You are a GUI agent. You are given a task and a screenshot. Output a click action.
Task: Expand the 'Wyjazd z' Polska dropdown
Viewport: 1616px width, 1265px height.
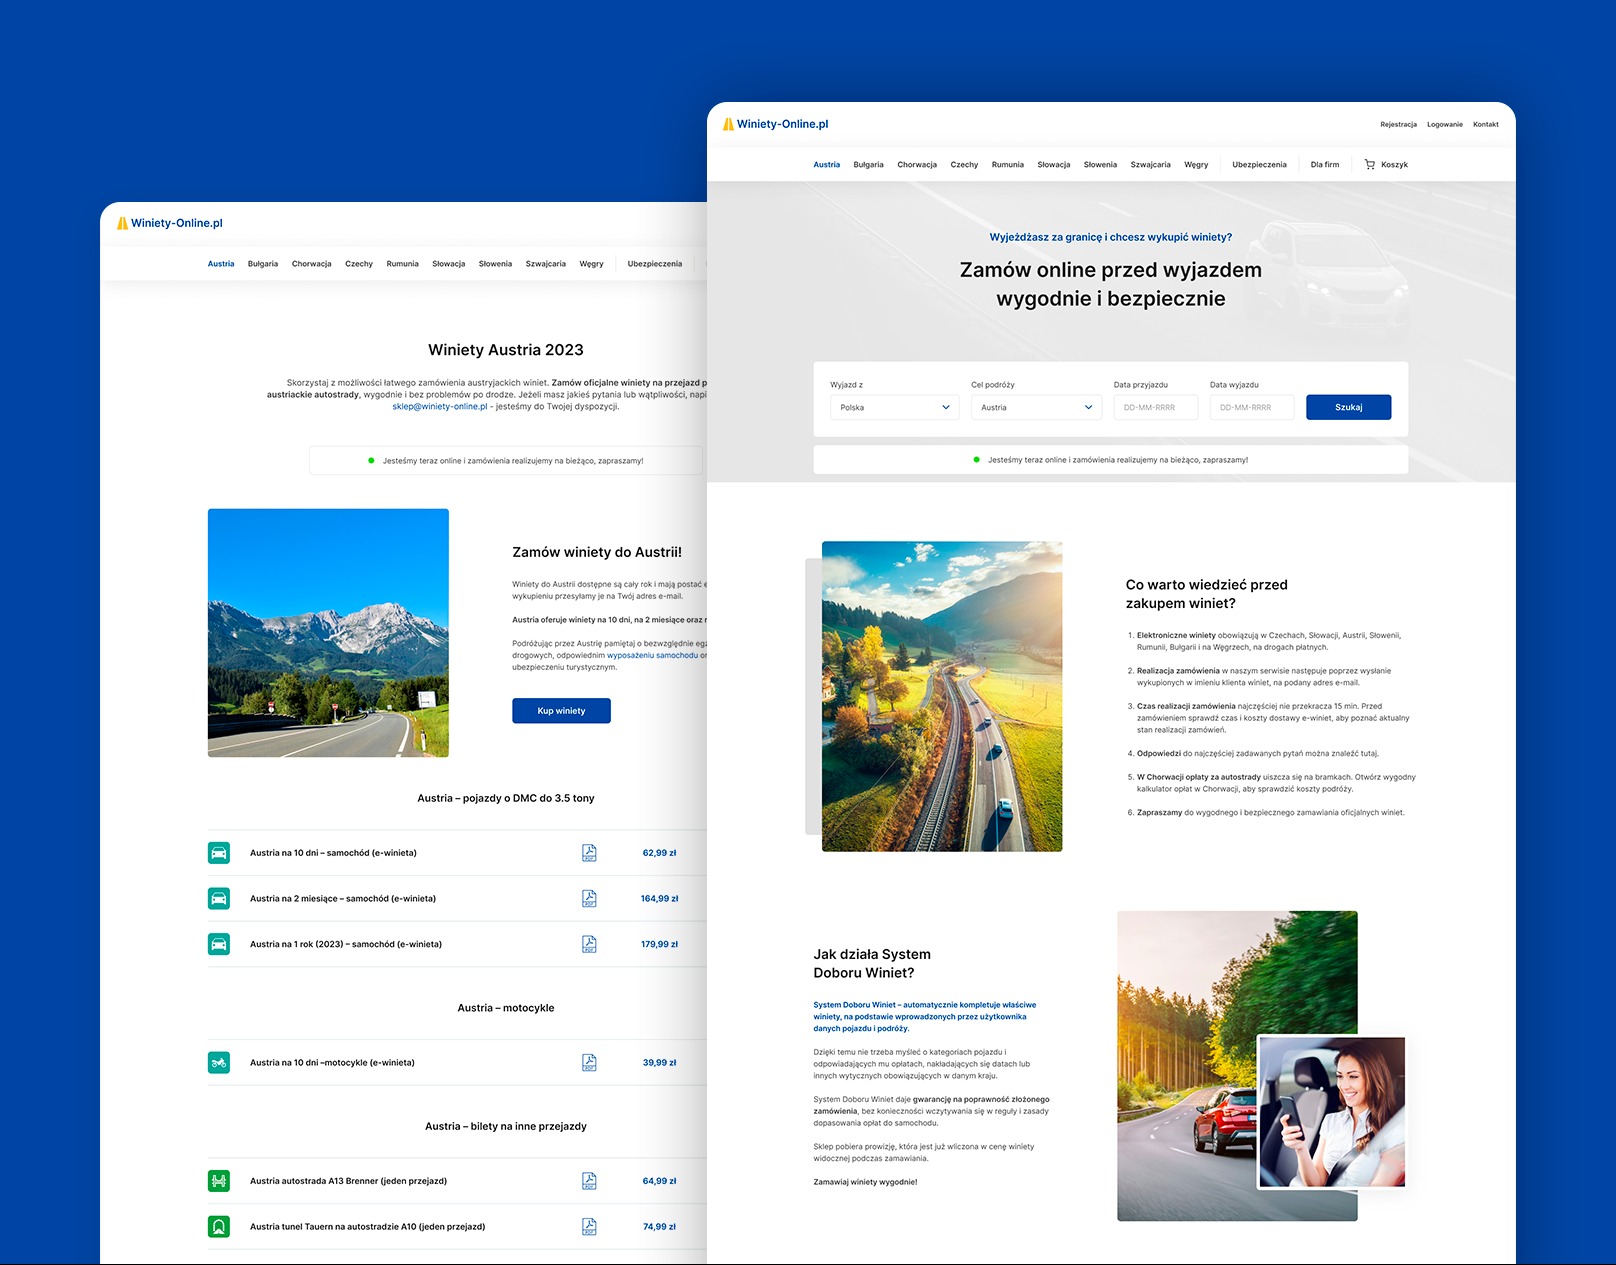tap(894, 408)
